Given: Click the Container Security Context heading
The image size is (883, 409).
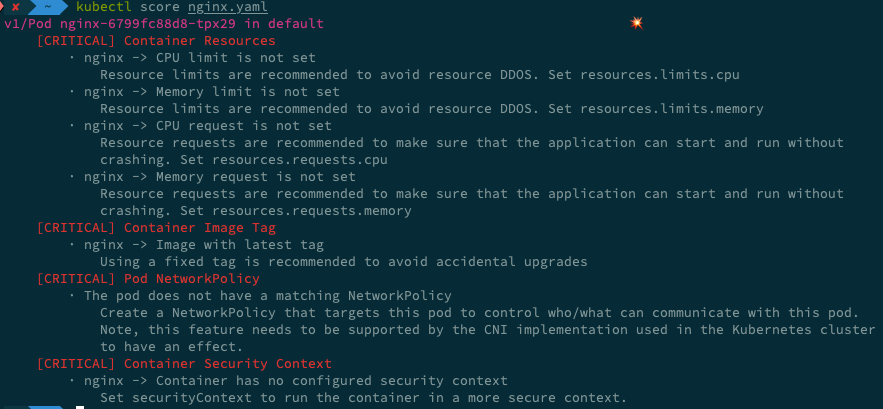Looking at the screenshot, I should tap(183, 364).
